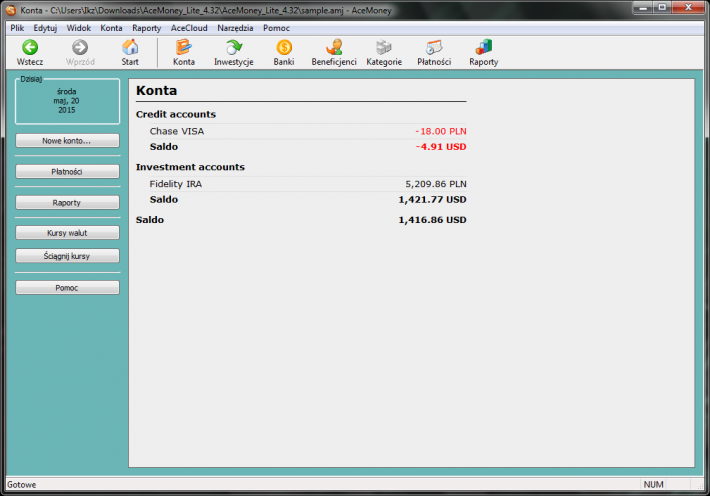Open the Beneficjenci payees icon
The height and width of the screenshot is (496, 710).
click(x=334, y=47)
